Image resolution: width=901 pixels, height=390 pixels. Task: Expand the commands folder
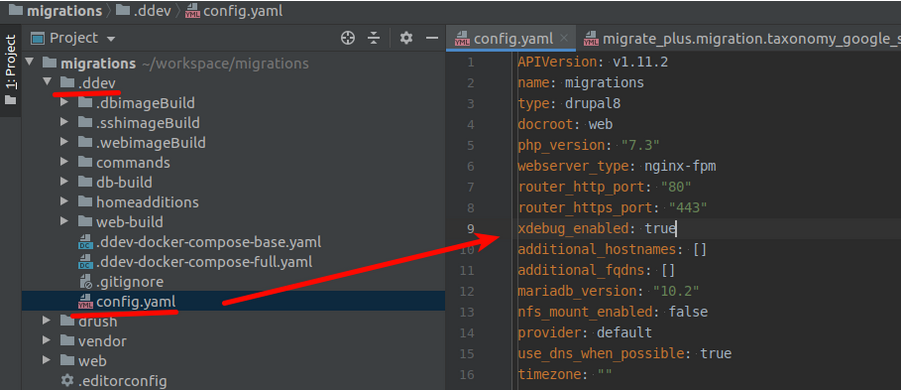(64, 163)
